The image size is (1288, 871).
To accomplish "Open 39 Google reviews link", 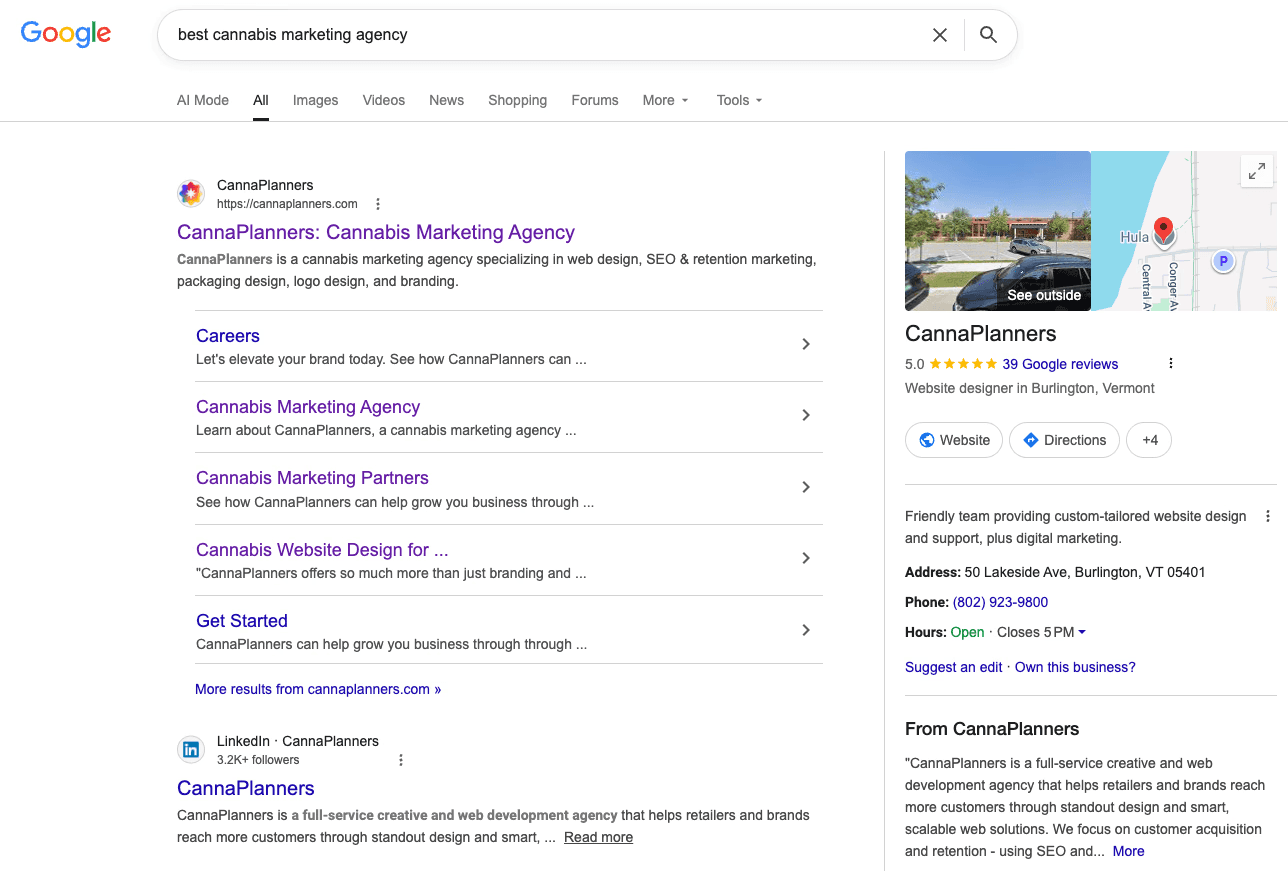I will pyautogui.click(x=1060, y=364).
